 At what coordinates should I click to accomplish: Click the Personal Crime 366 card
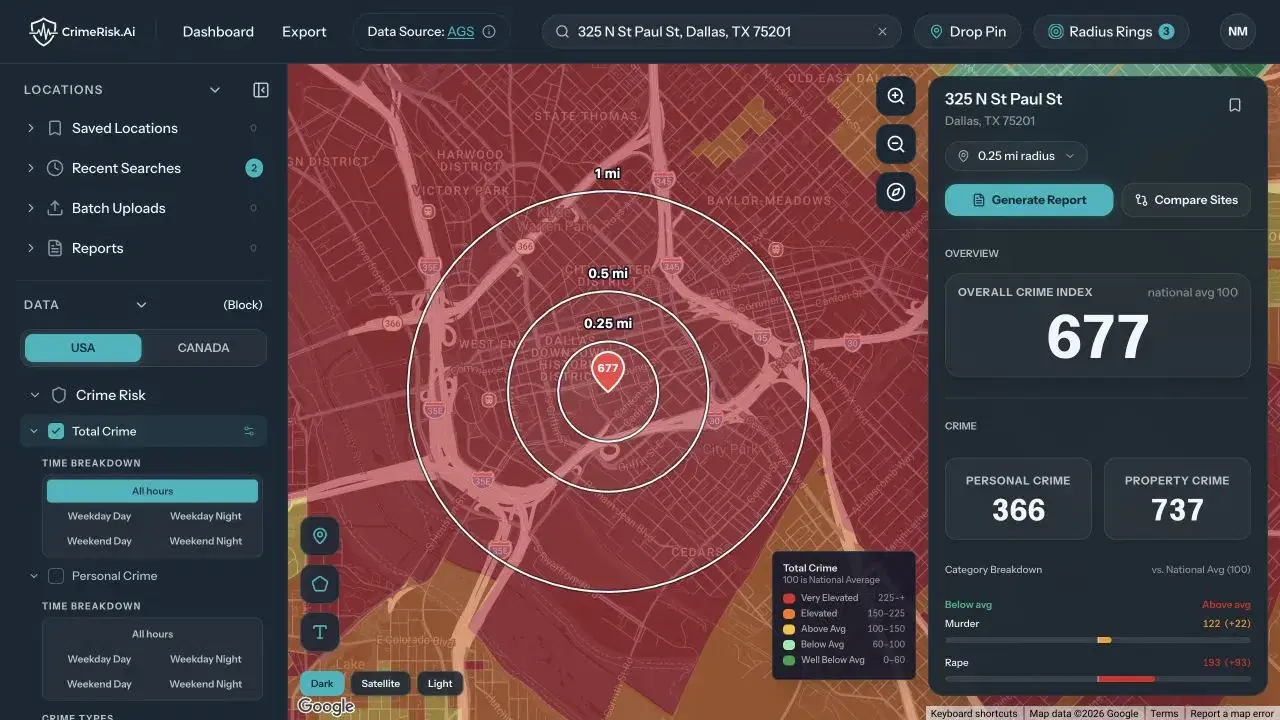pyautogui.click(x=1018, y=499)
